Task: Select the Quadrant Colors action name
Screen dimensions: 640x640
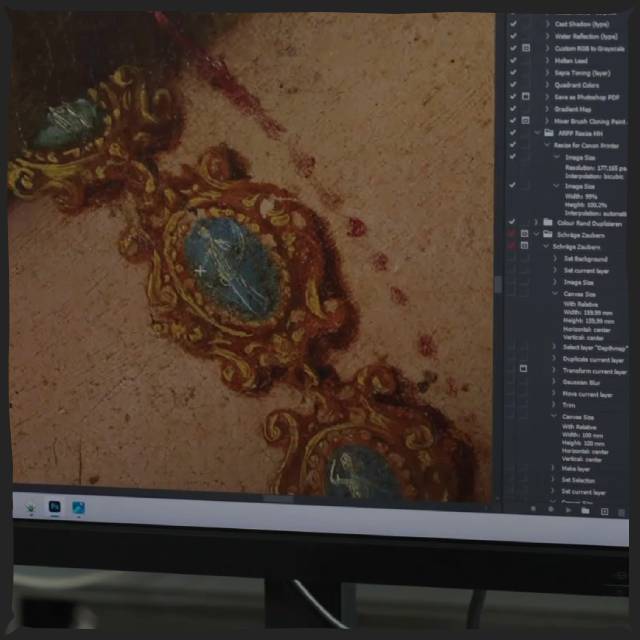Action: point(576,85)
